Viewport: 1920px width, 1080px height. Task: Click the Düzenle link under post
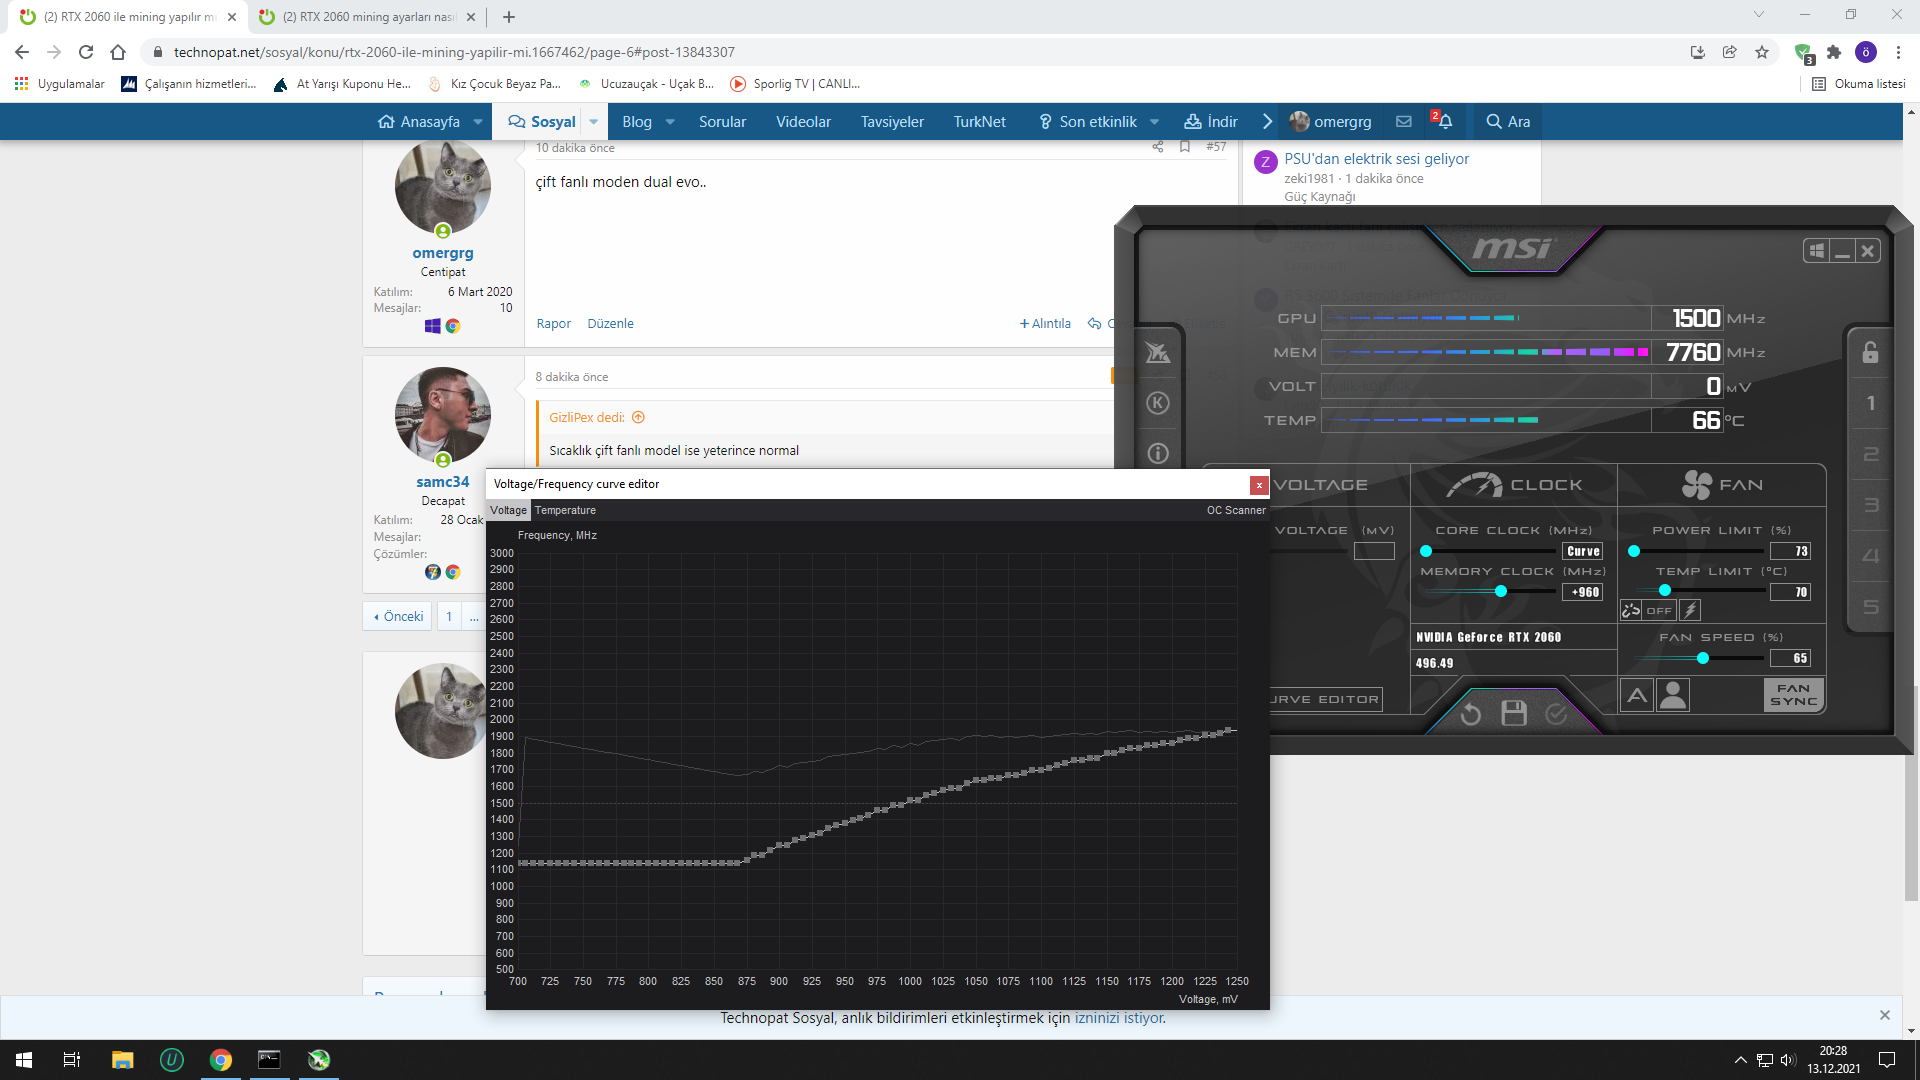610,323
